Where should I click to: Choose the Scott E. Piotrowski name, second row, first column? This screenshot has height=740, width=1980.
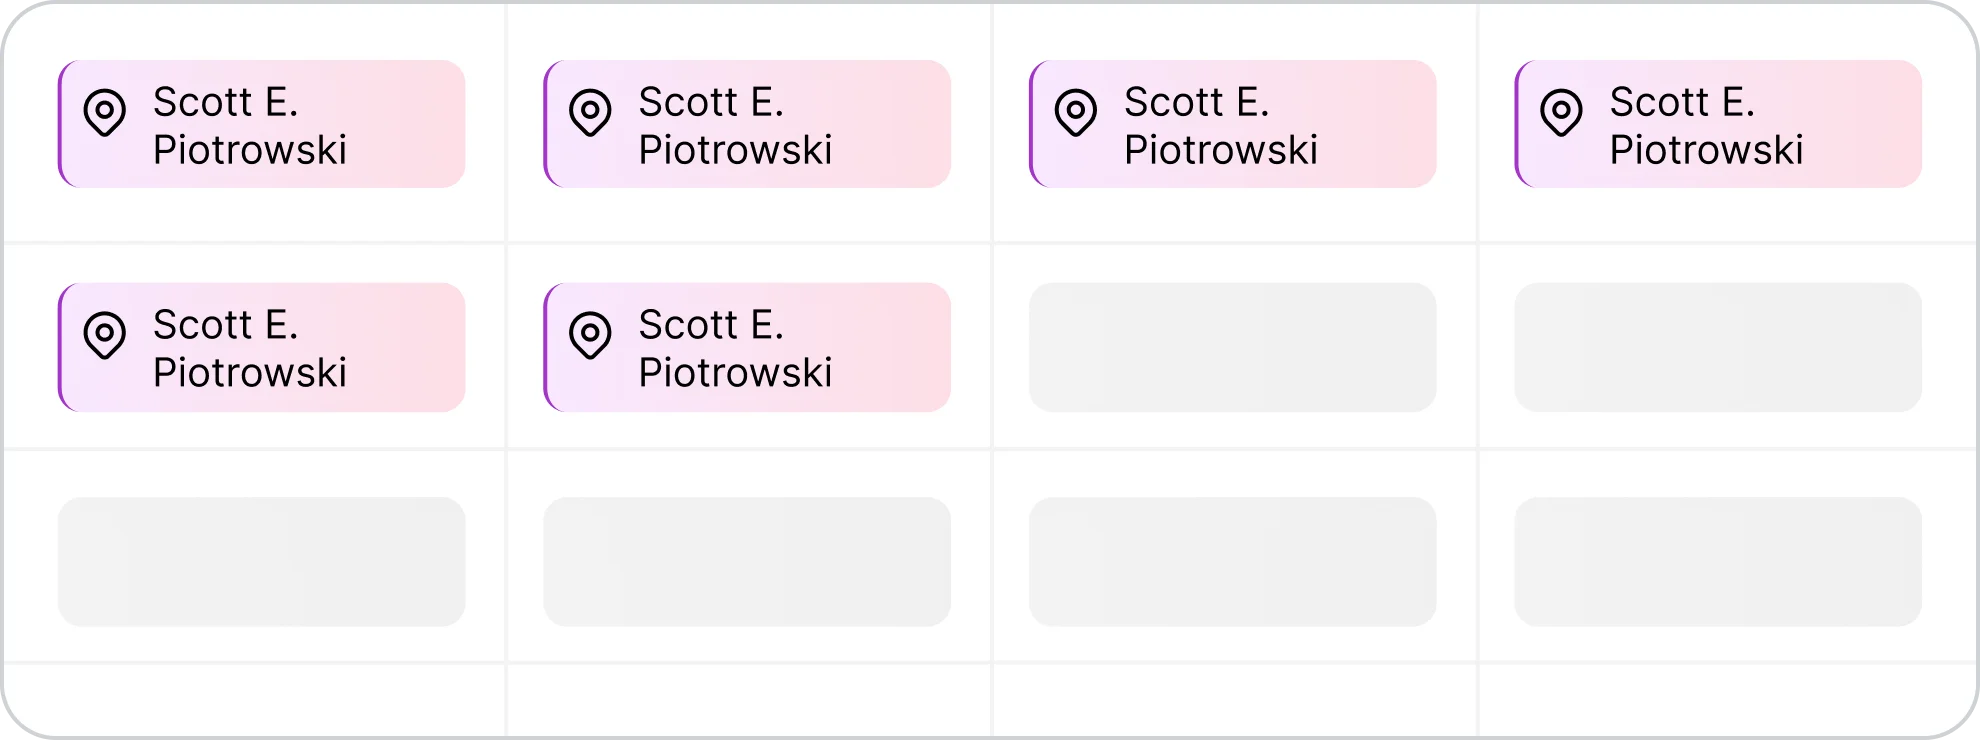(x=250, y=349)
